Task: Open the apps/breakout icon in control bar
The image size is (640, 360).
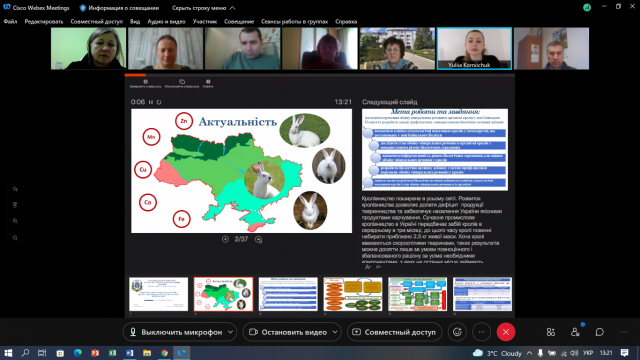Action: coord(551,332)
